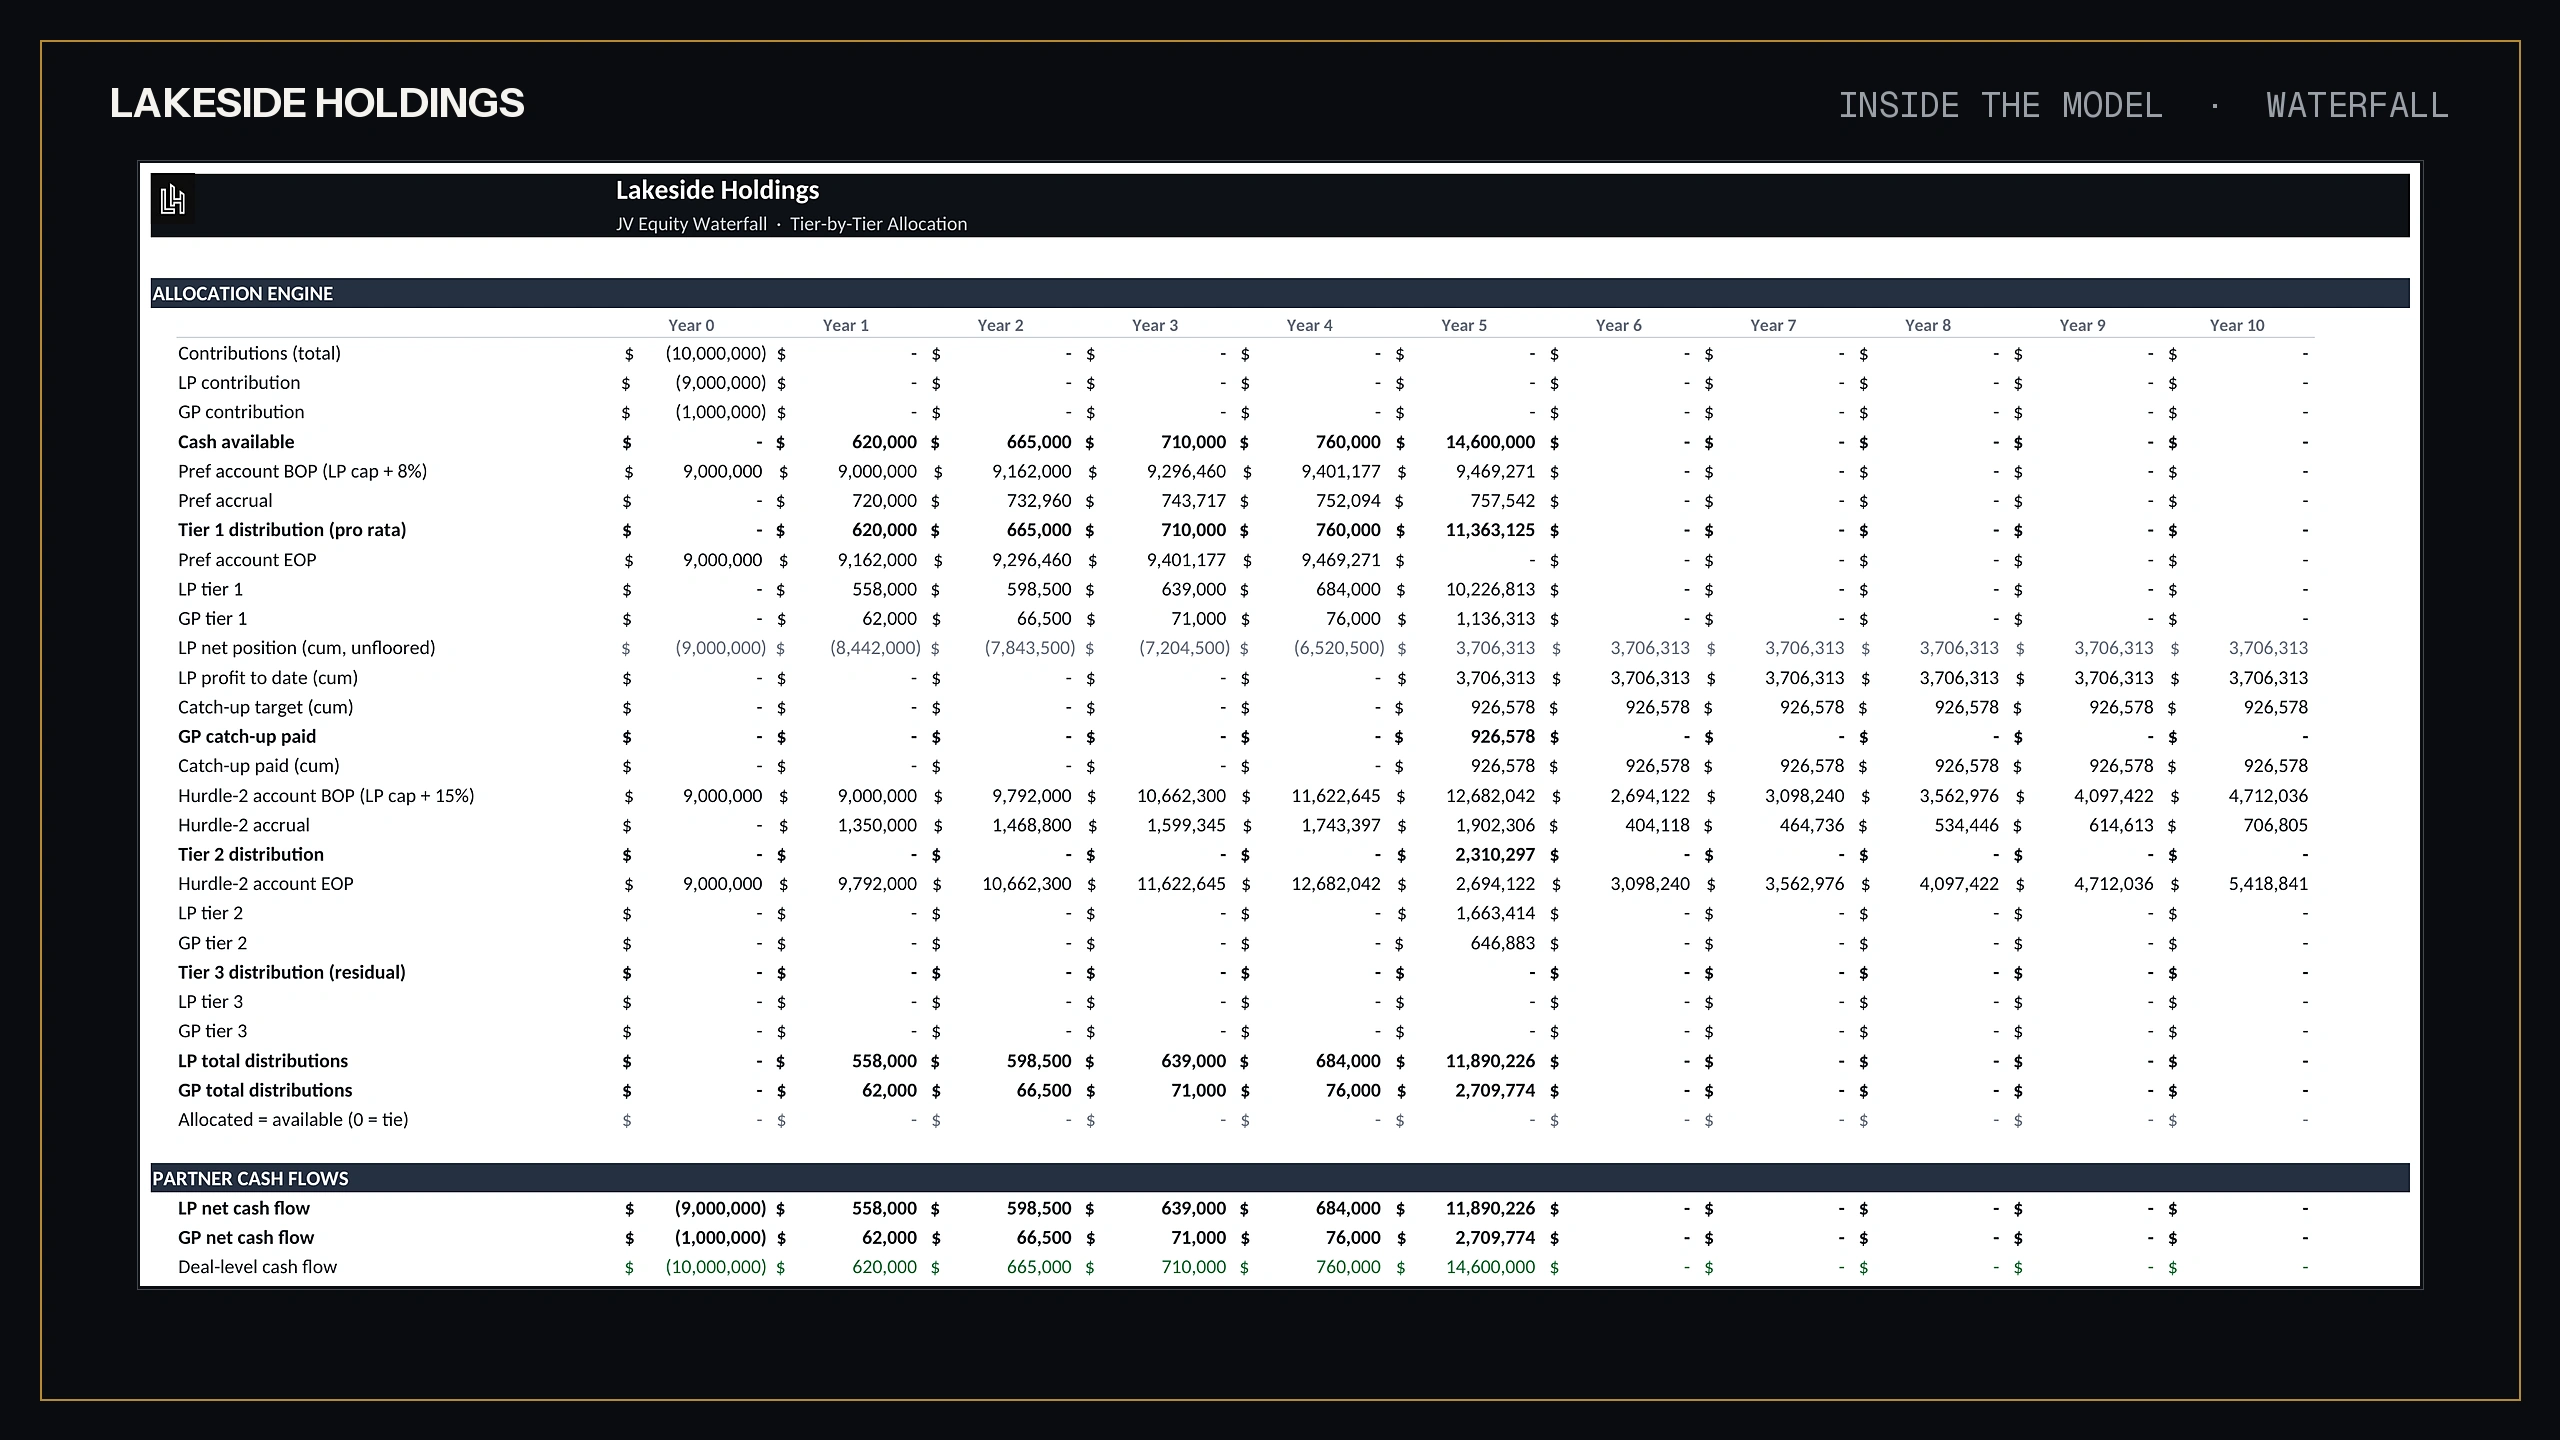2560x1440 pixels.
Task: Select Year 5 GP catch-up paid 926,578
Action: [x=1502, y=737]
